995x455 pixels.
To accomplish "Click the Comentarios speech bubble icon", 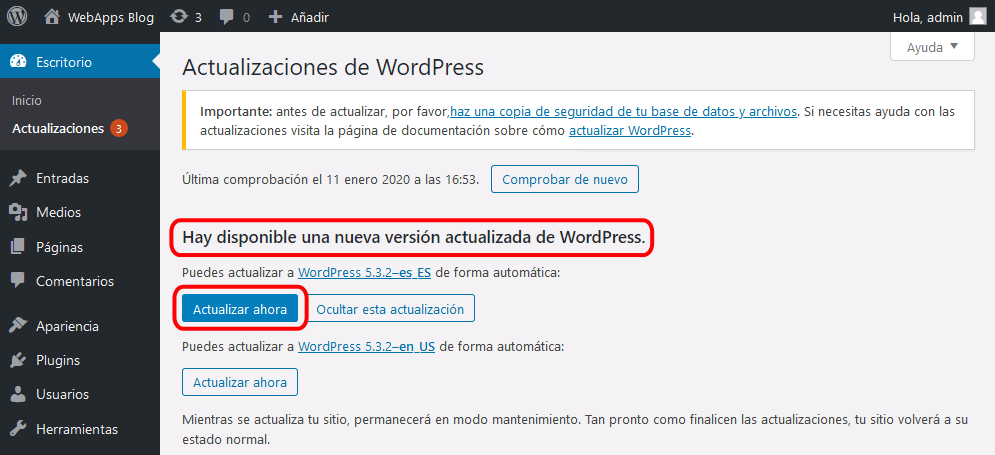I will click(18, 280).
